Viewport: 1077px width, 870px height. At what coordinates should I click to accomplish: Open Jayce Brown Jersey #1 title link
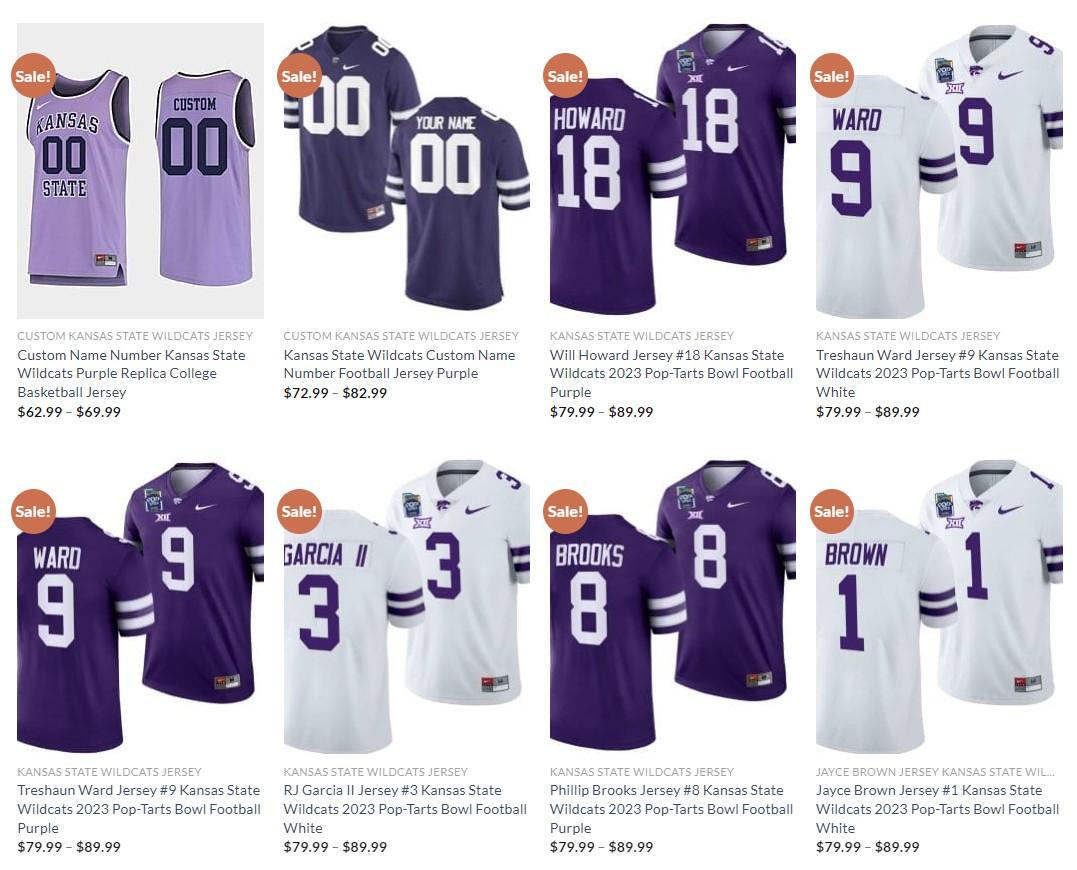938,809
